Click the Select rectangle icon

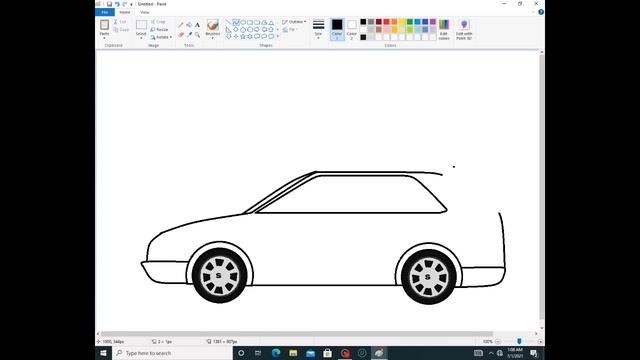[141, 24]
